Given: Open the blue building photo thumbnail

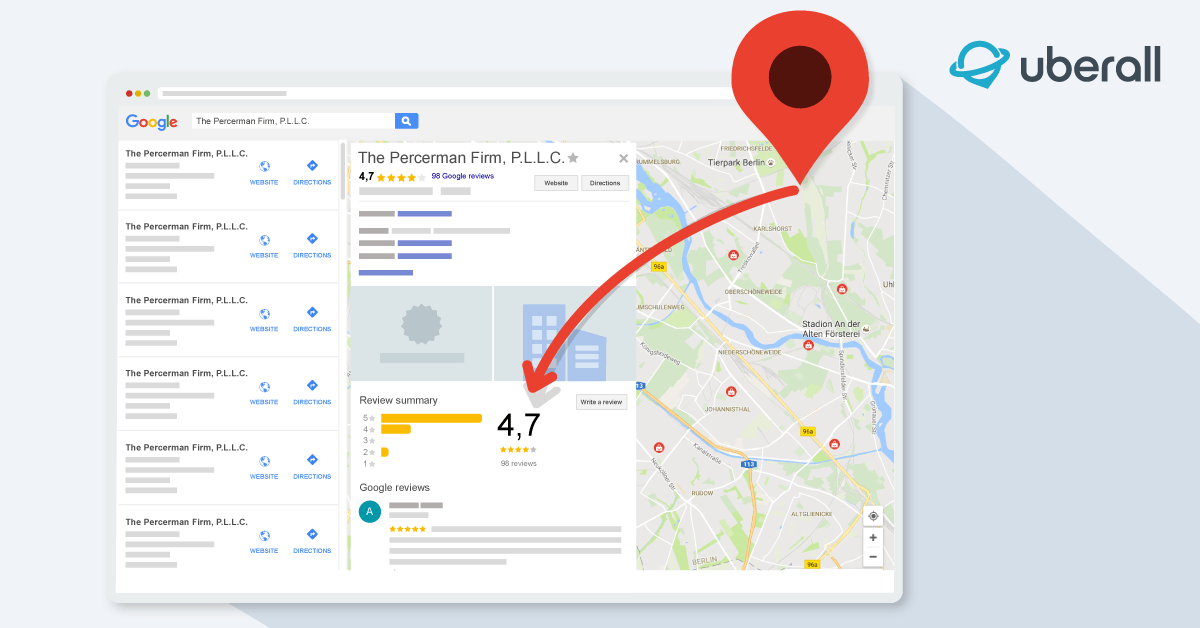Looking at the screenshot, I should [x=565, y=334].
